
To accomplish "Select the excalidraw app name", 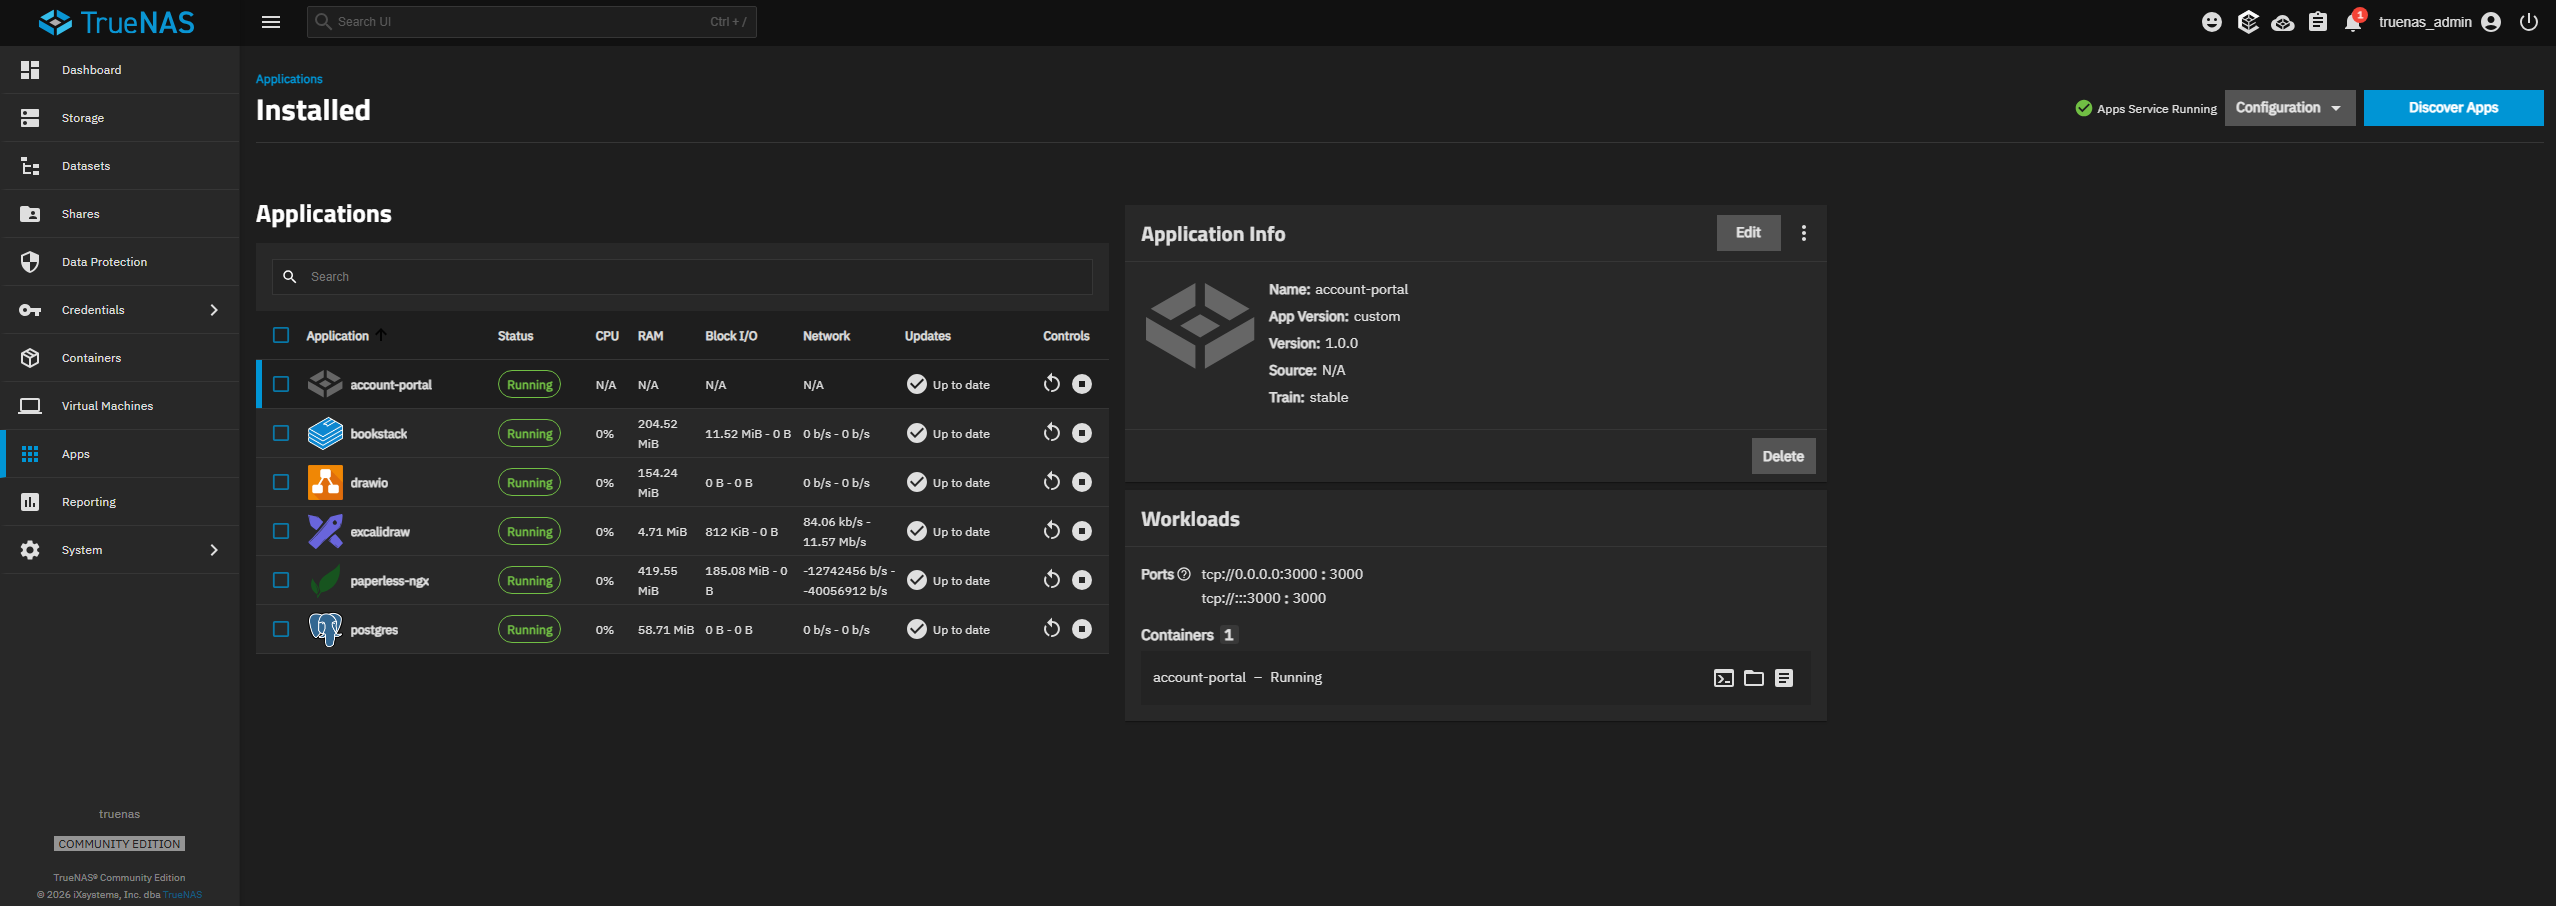I will pos(380,532).
